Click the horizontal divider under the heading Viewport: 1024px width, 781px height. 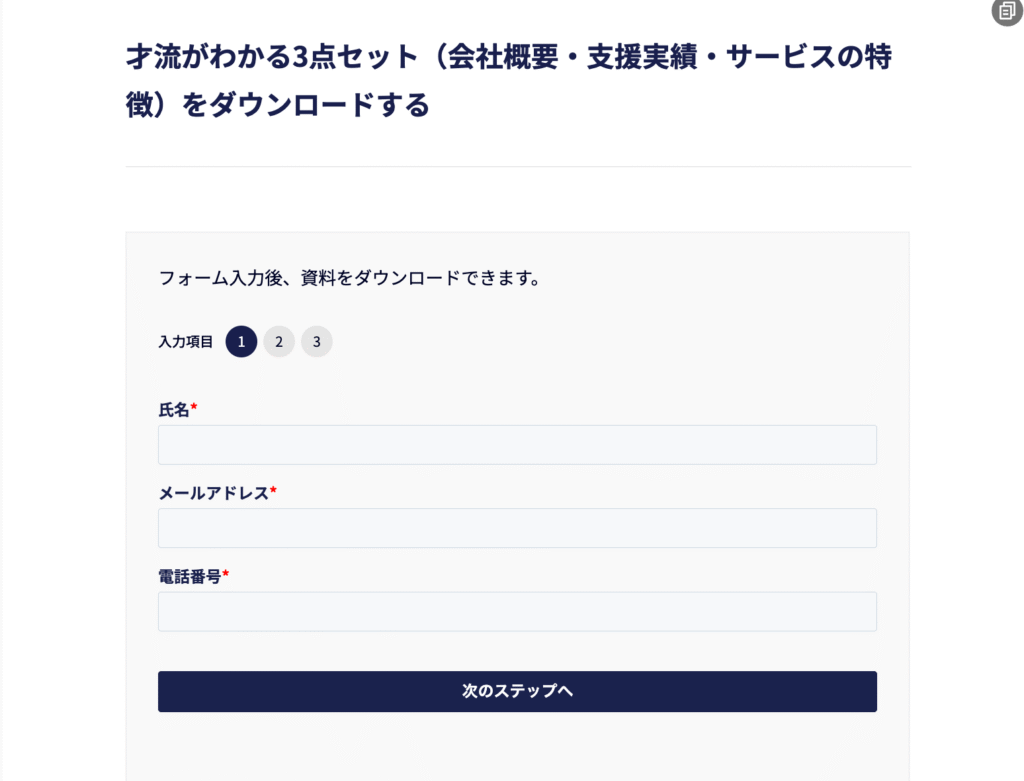click(x=518, y=166)
